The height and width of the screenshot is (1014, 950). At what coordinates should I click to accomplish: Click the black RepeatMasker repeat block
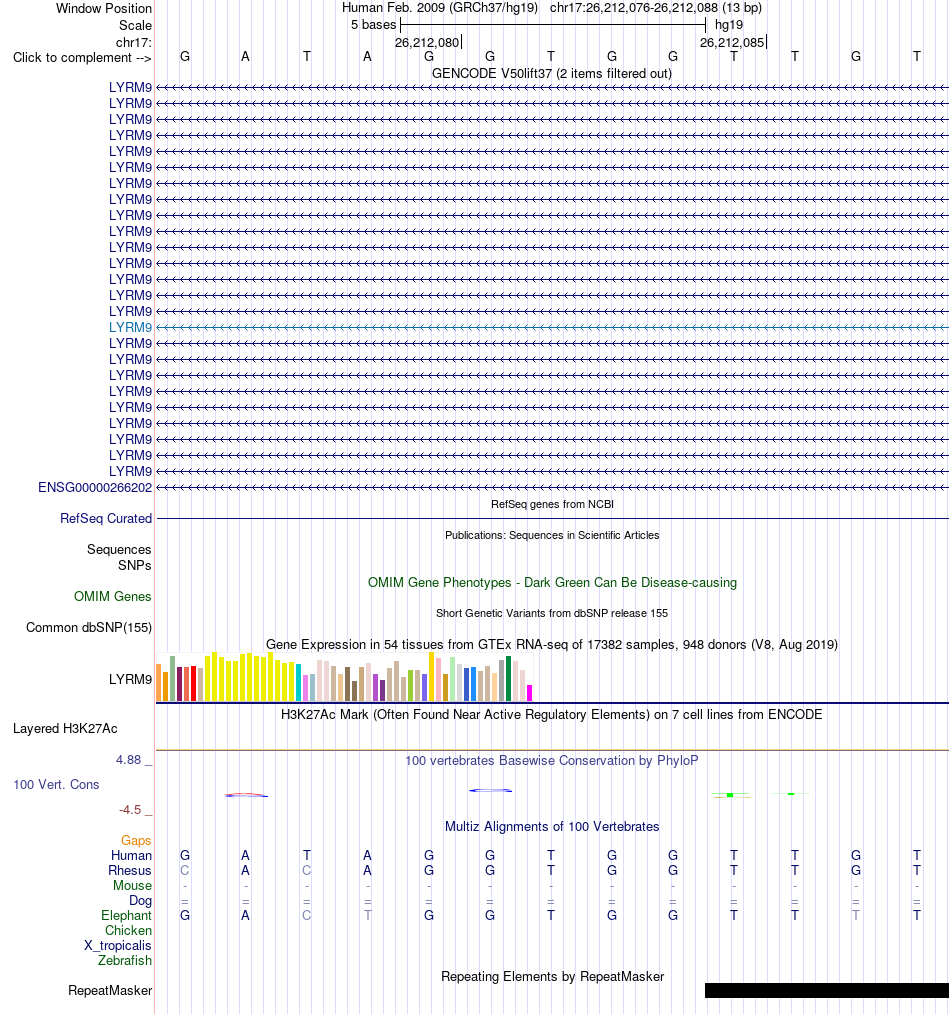pos(826,991)
